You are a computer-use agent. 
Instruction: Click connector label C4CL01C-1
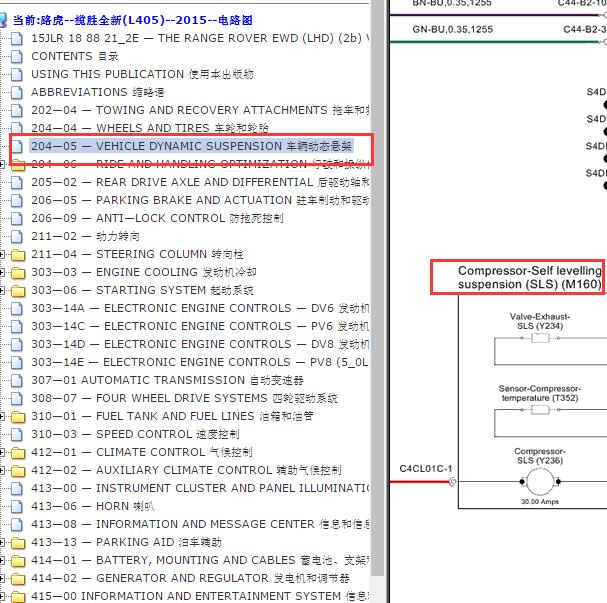(425, 469)
